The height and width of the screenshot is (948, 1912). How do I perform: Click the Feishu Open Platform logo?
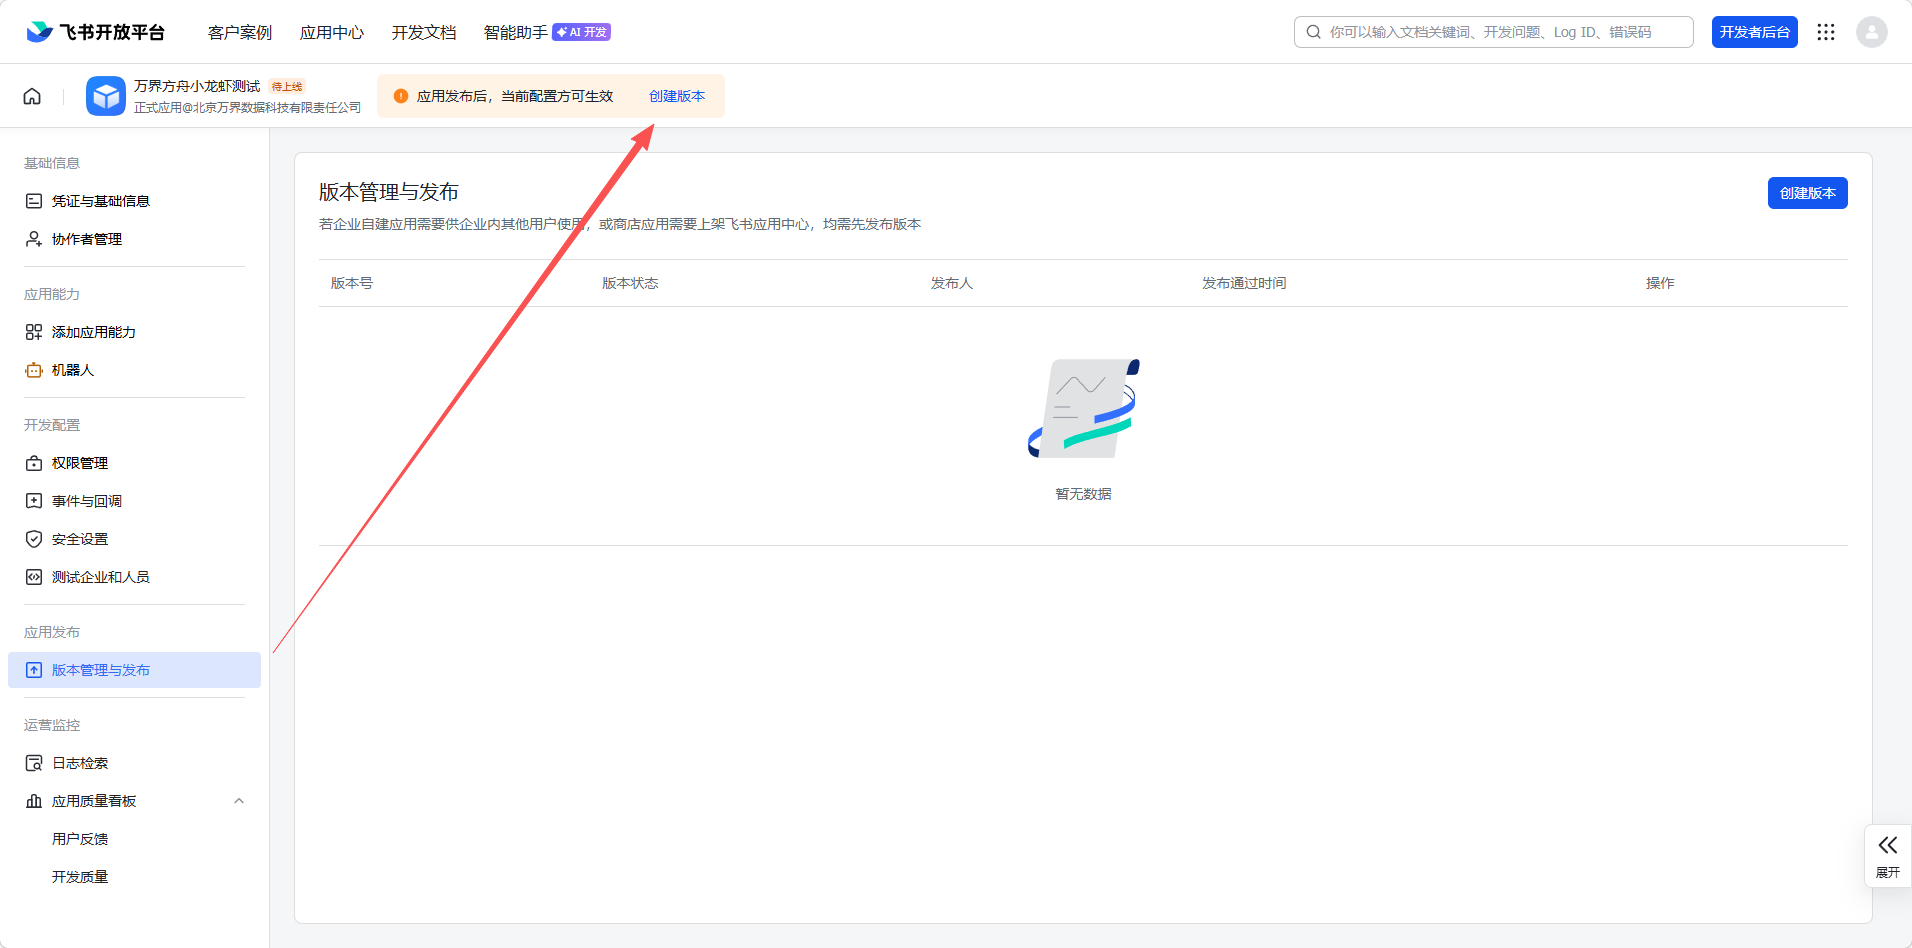(96, 32)
